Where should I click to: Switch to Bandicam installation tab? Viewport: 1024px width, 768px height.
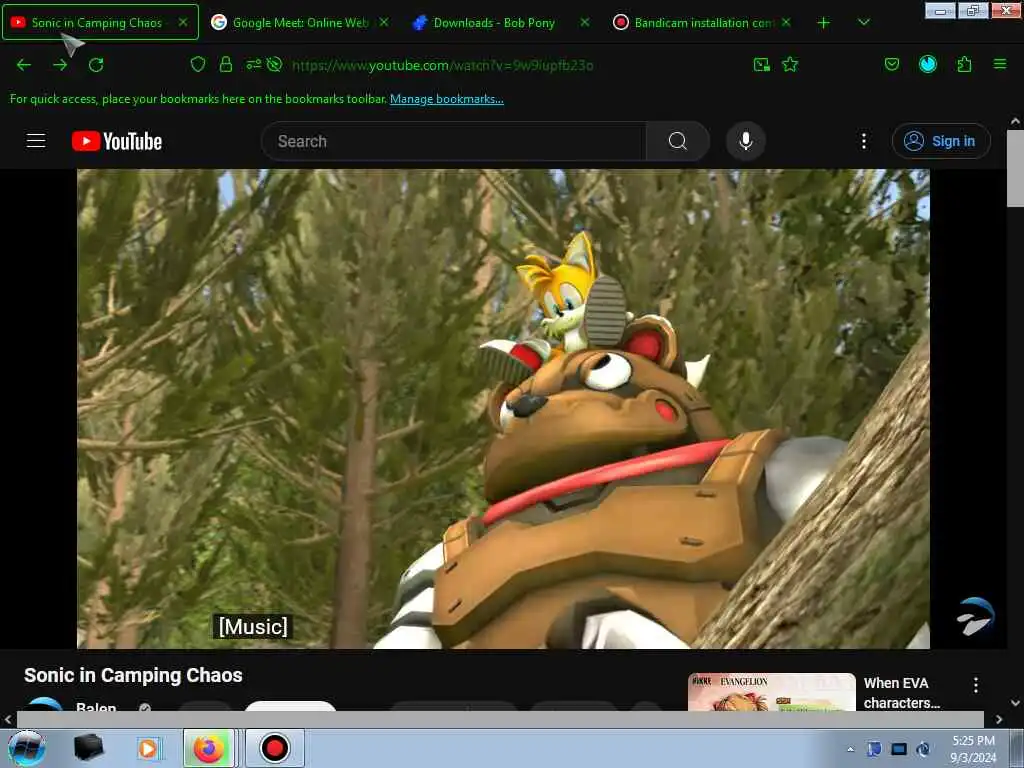[x=701, y=22]
